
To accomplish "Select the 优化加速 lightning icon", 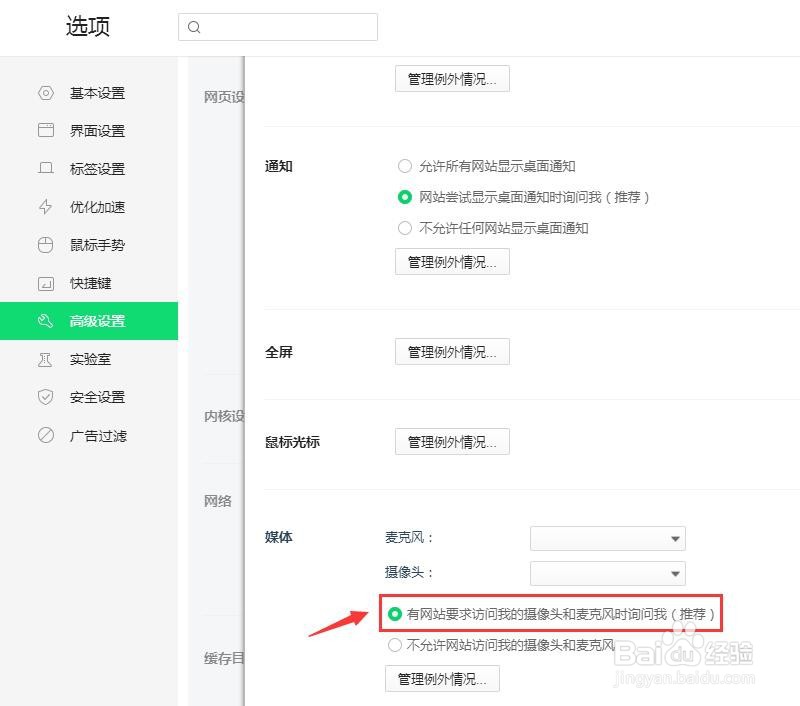I will coord(46,207).
